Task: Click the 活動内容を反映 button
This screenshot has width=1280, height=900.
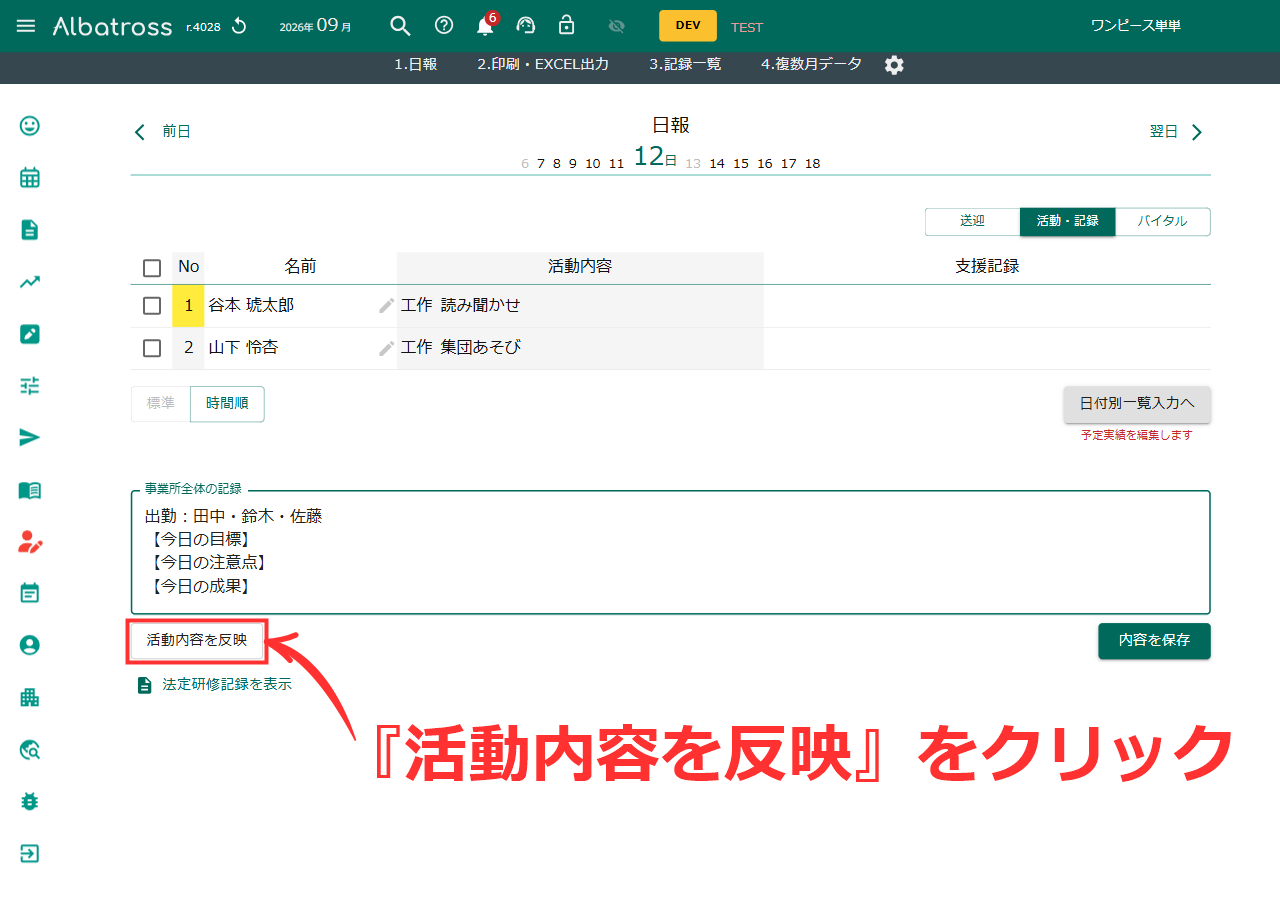Action: click(x=197, y=641)
